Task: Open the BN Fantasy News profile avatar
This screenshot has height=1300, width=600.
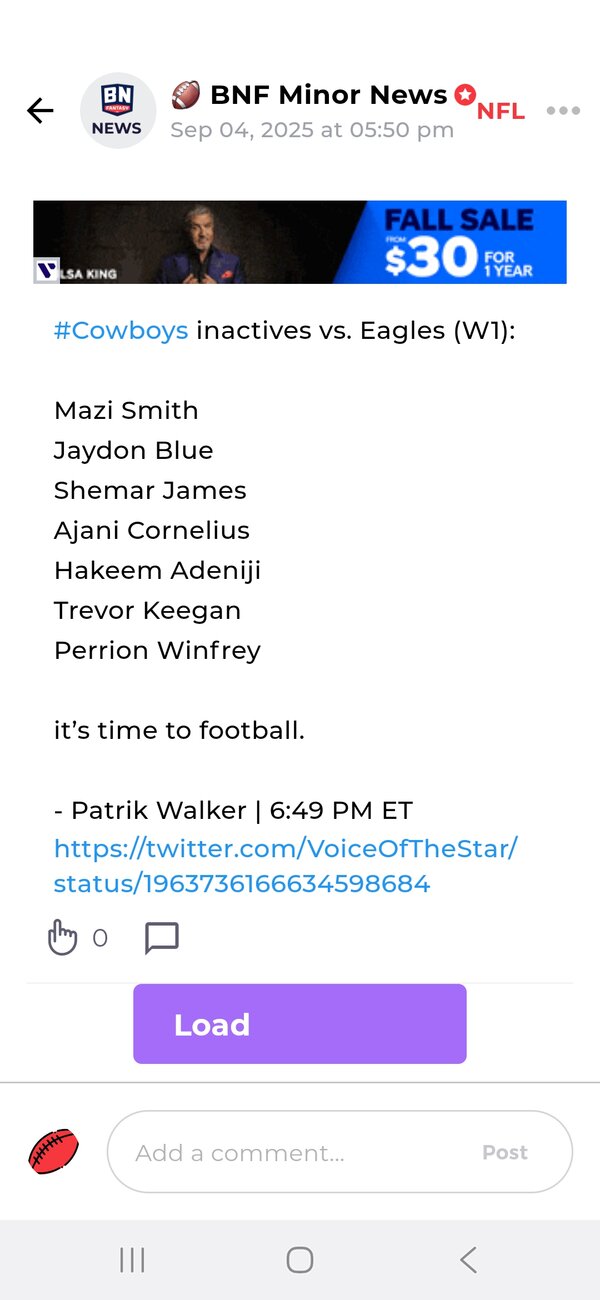Action: tap(118, 111)
